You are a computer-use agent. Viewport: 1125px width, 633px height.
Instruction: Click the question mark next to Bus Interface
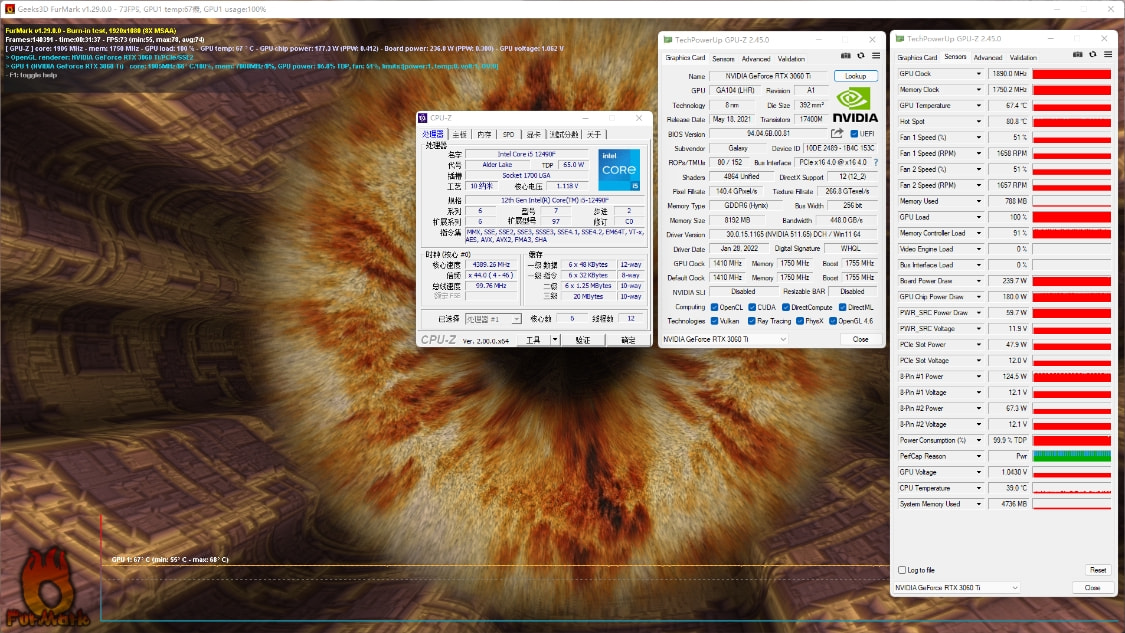click(x=875, y=162)
